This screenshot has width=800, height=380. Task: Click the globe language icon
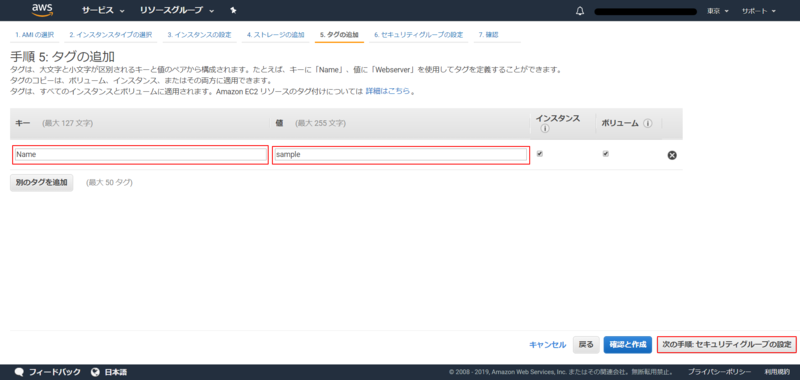pyautogui.click(x=95, y=372)
